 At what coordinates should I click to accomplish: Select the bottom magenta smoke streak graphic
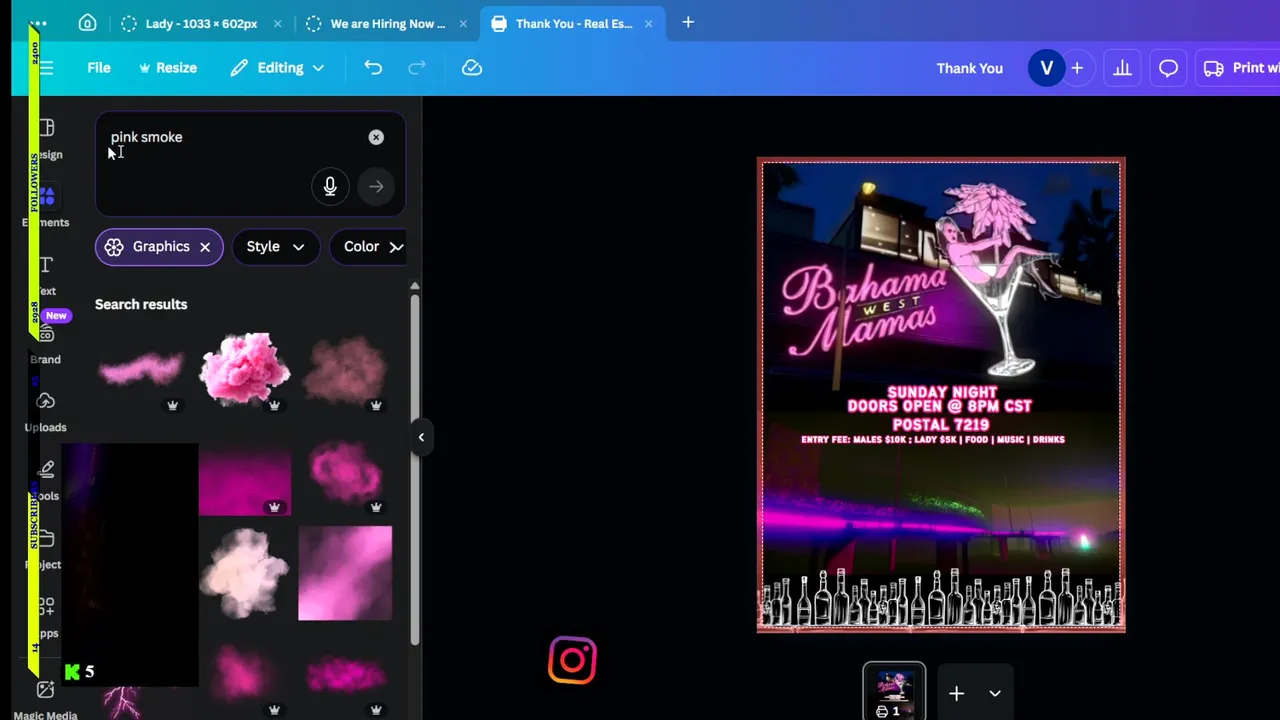coord(345,677)
